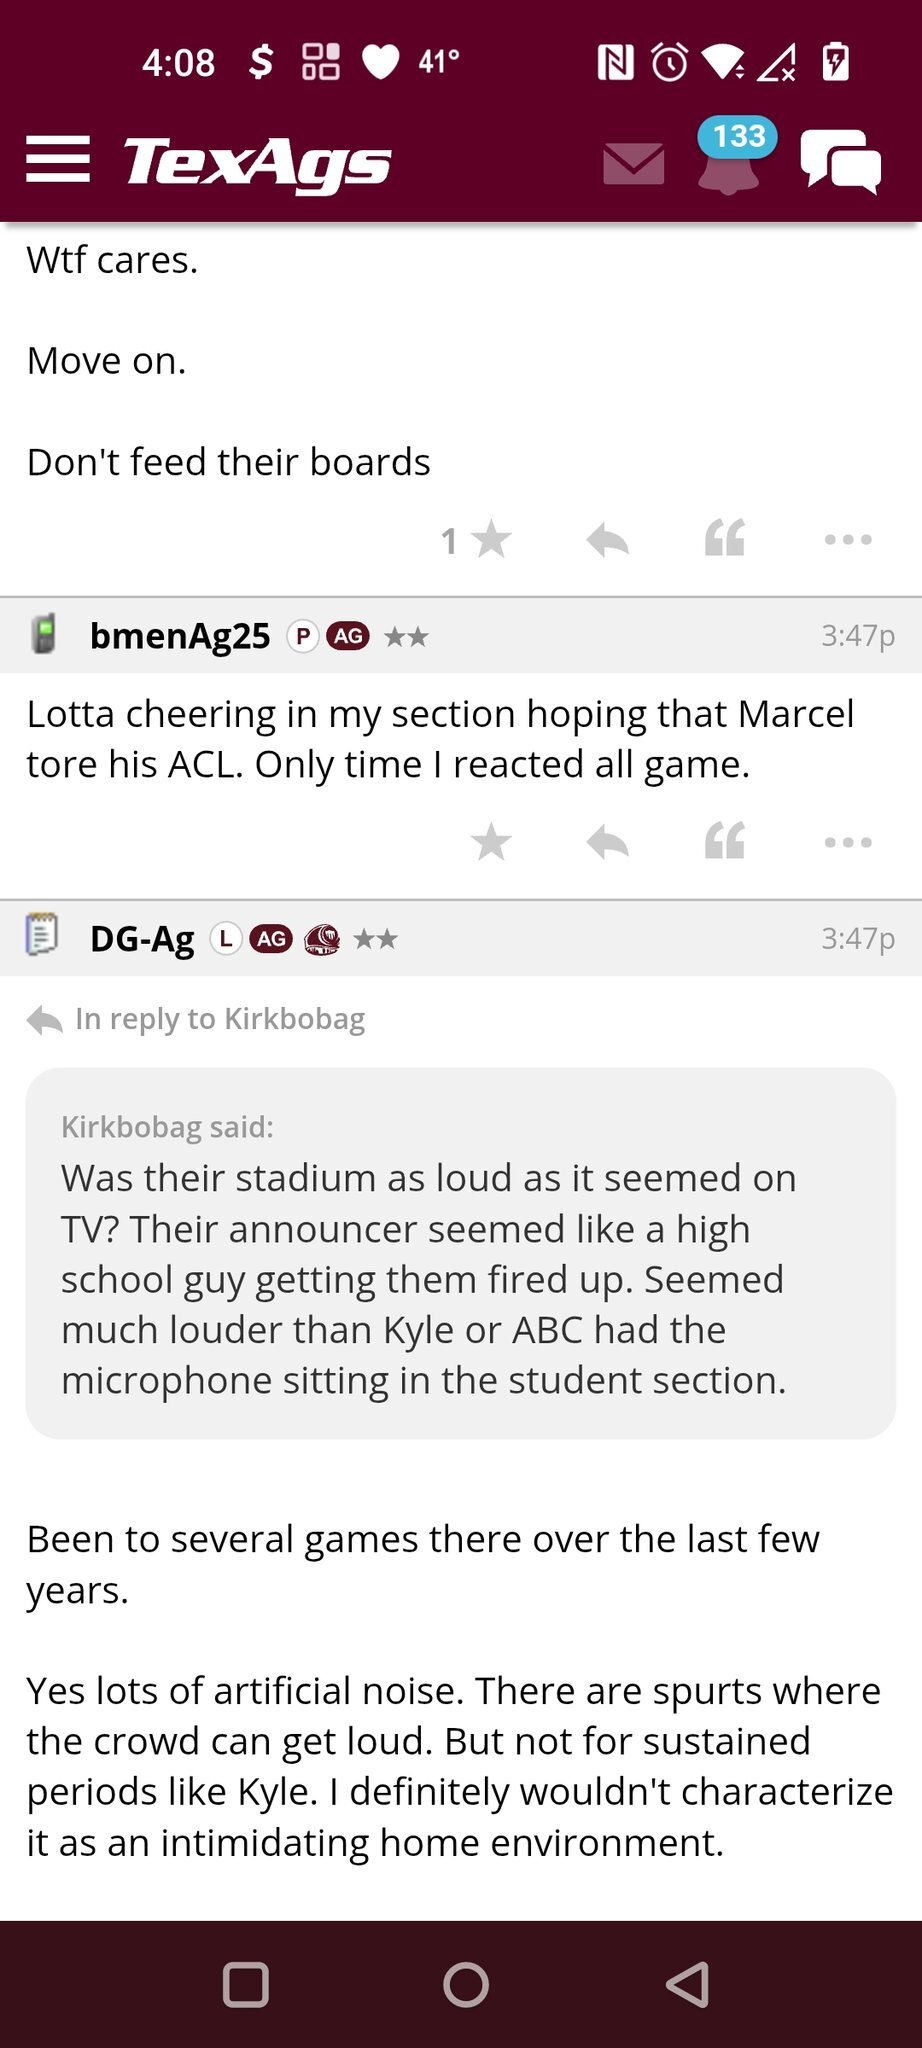This screenshot has height=2048, width=922.
Task: Open the hamburger navigation menu
Action: (58, 160)
